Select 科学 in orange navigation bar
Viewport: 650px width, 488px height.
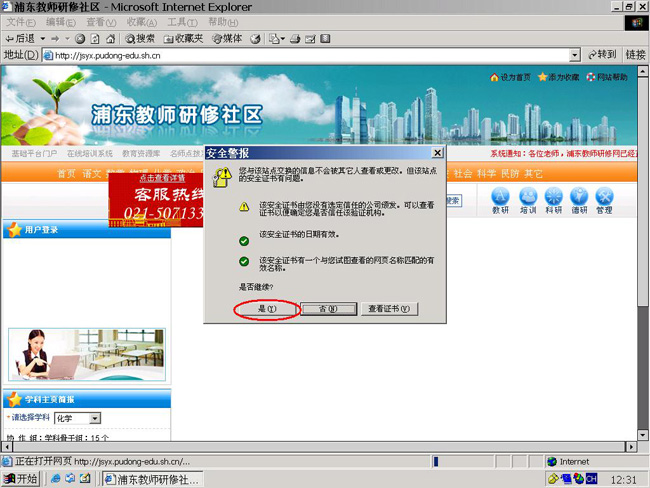click(x=486, y=173)
